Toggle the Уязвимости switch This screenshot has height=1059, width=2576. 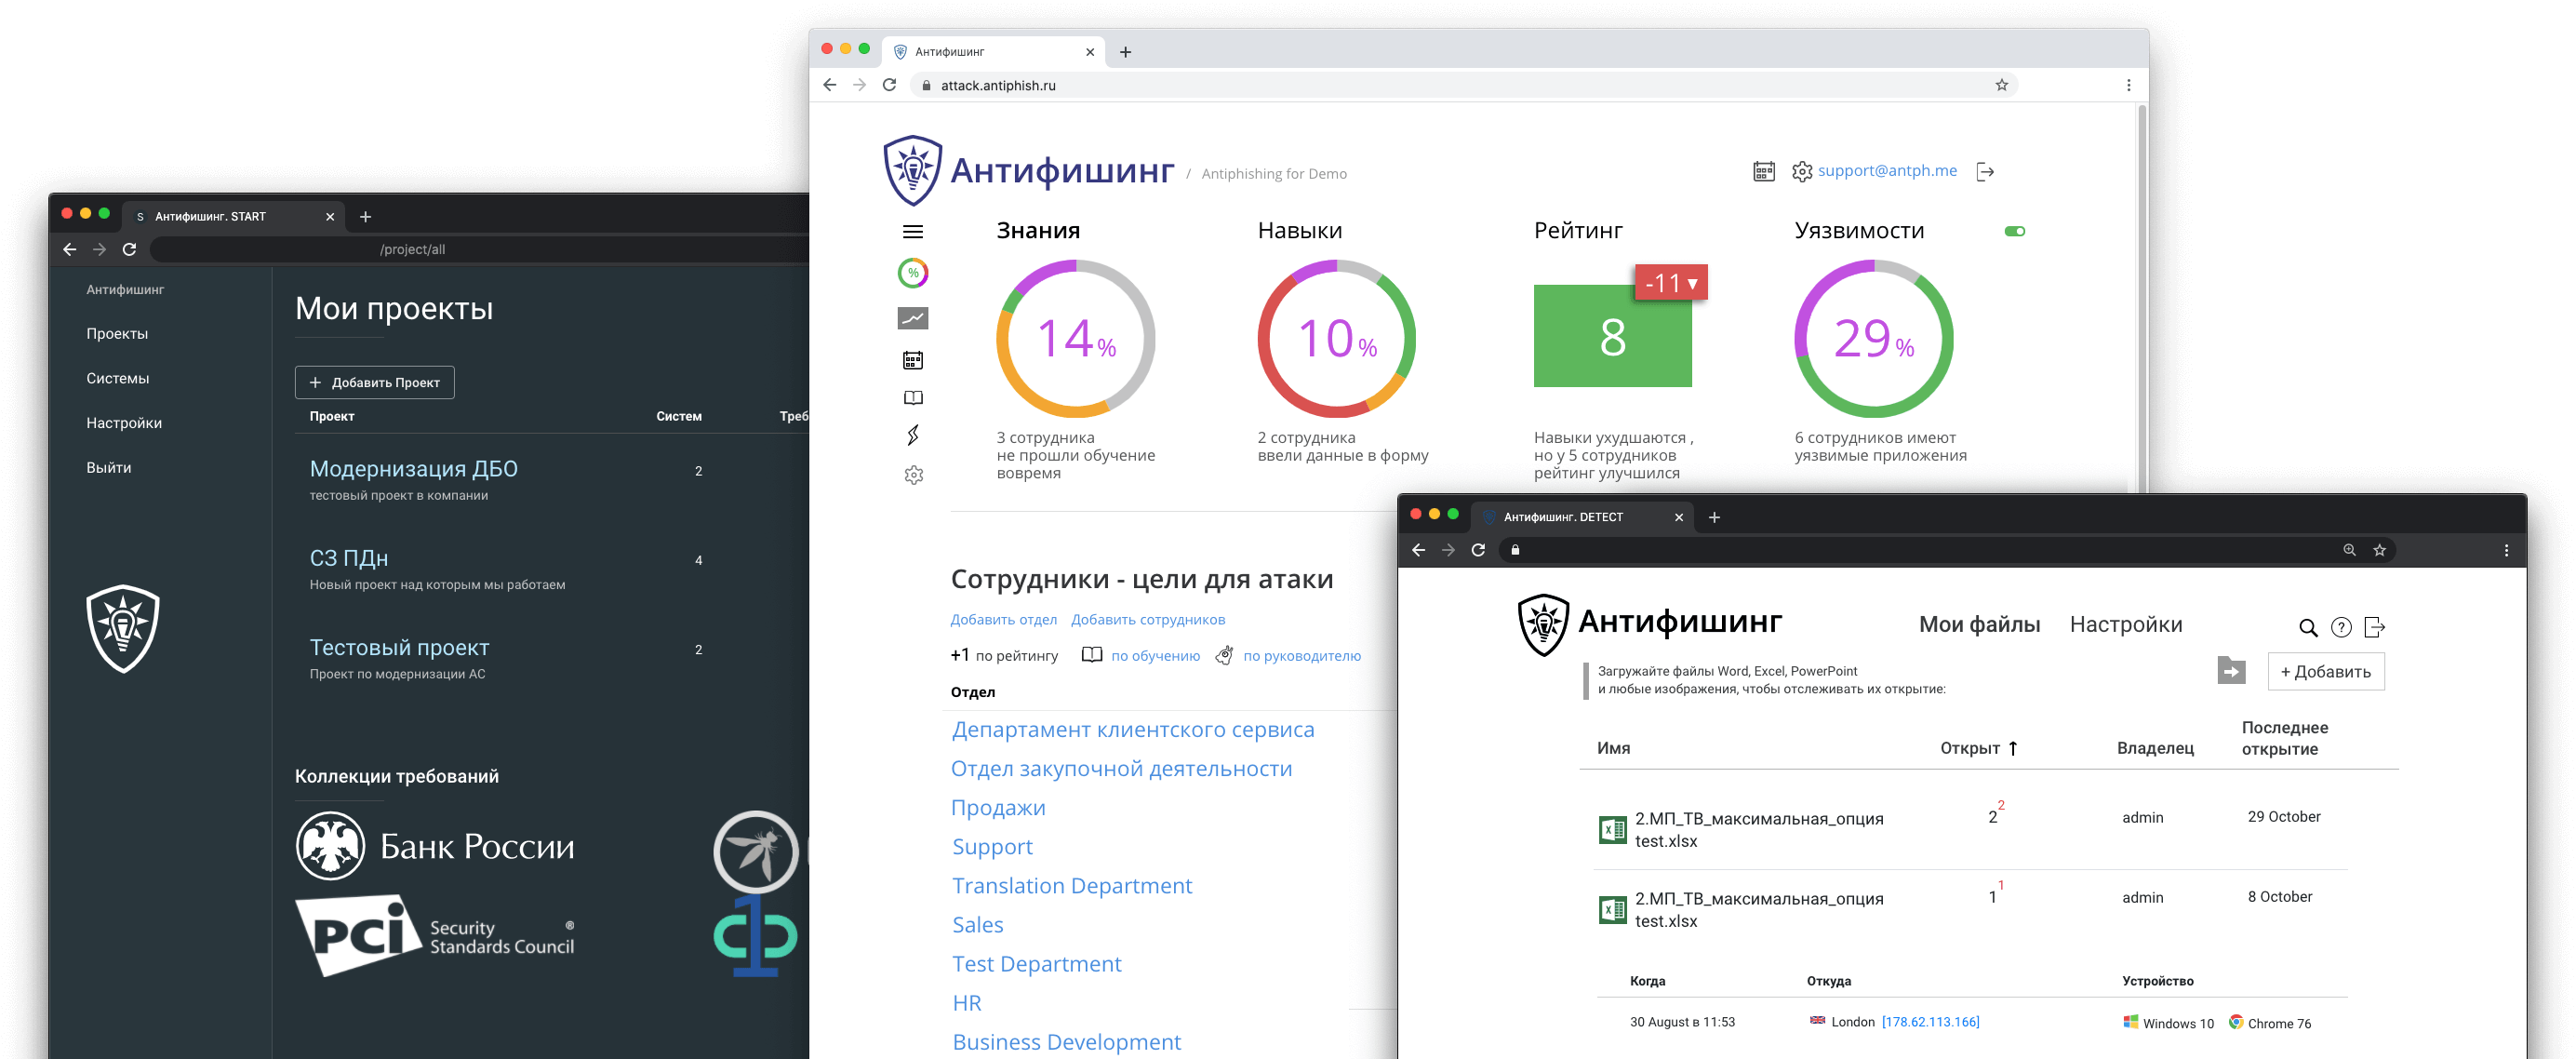[2014, 232]
